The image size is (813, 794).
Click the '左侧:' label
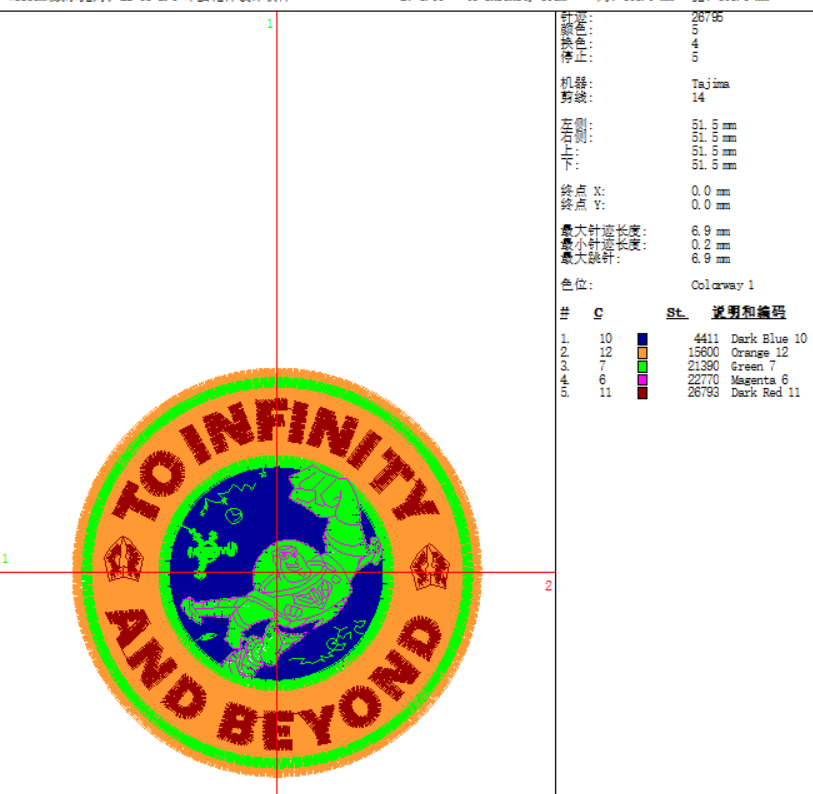(576, 124)
